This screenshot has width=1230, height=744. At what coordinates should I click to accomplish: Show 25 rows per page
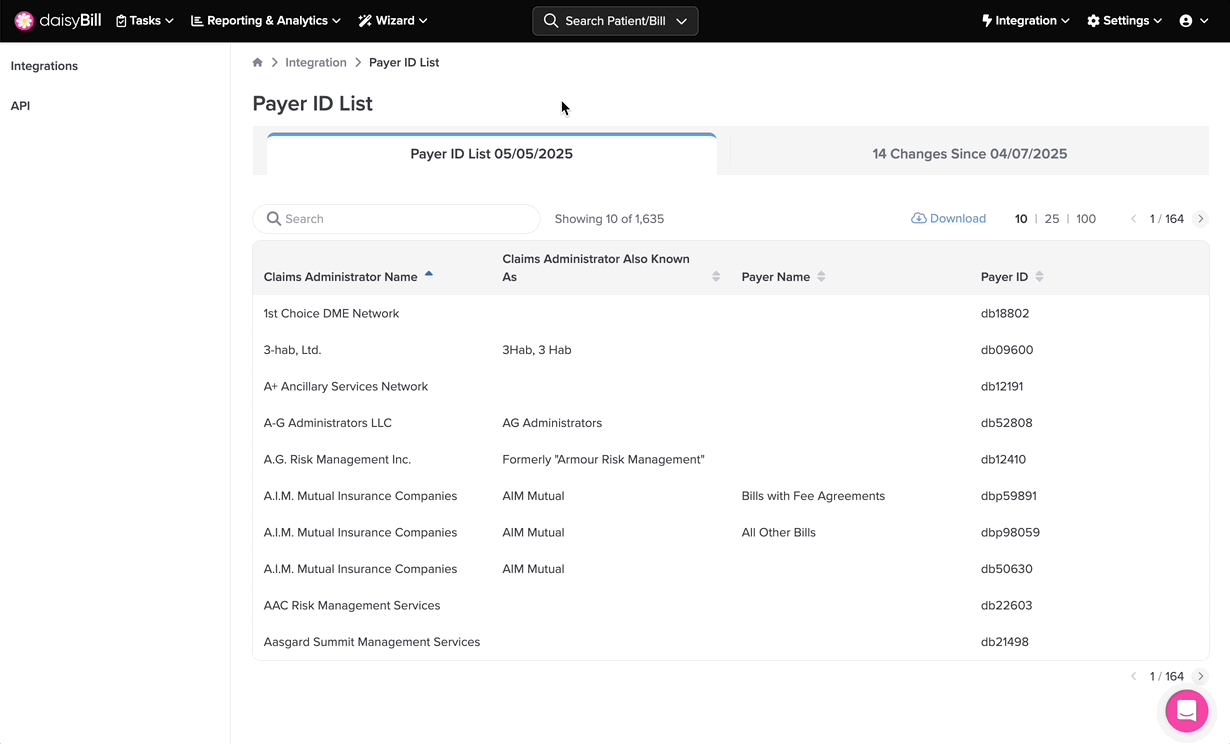coord(1052,219)
